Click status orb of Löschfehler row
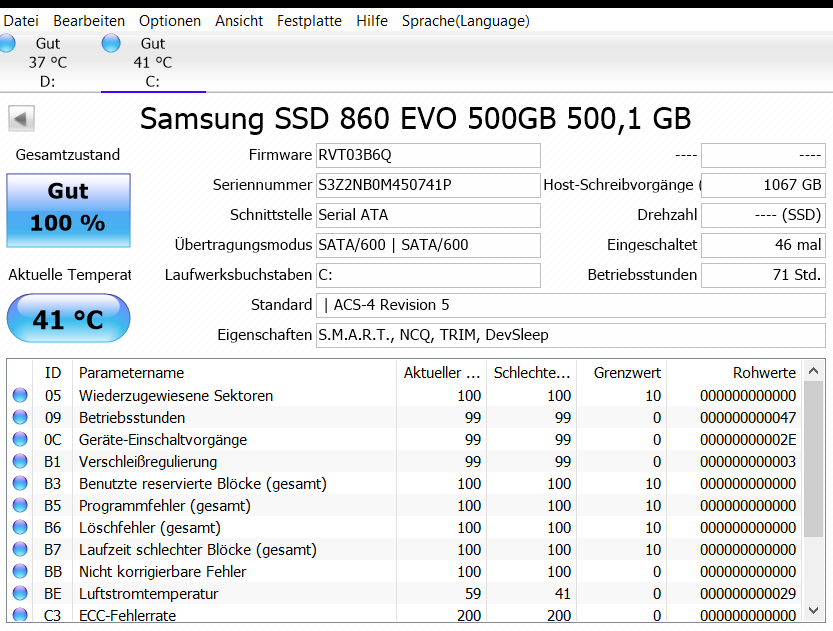Image resolution: width=833 pixels, height=631 pixels. click(x=20, y=527)
